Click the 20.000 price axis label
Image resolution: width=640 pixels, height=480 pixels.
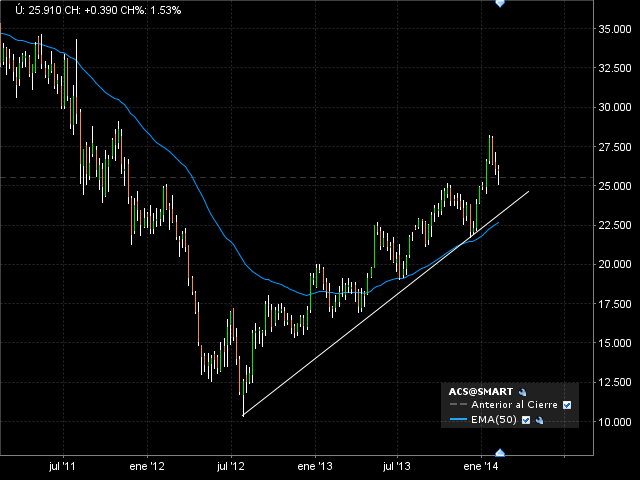[x=615, y=264]
